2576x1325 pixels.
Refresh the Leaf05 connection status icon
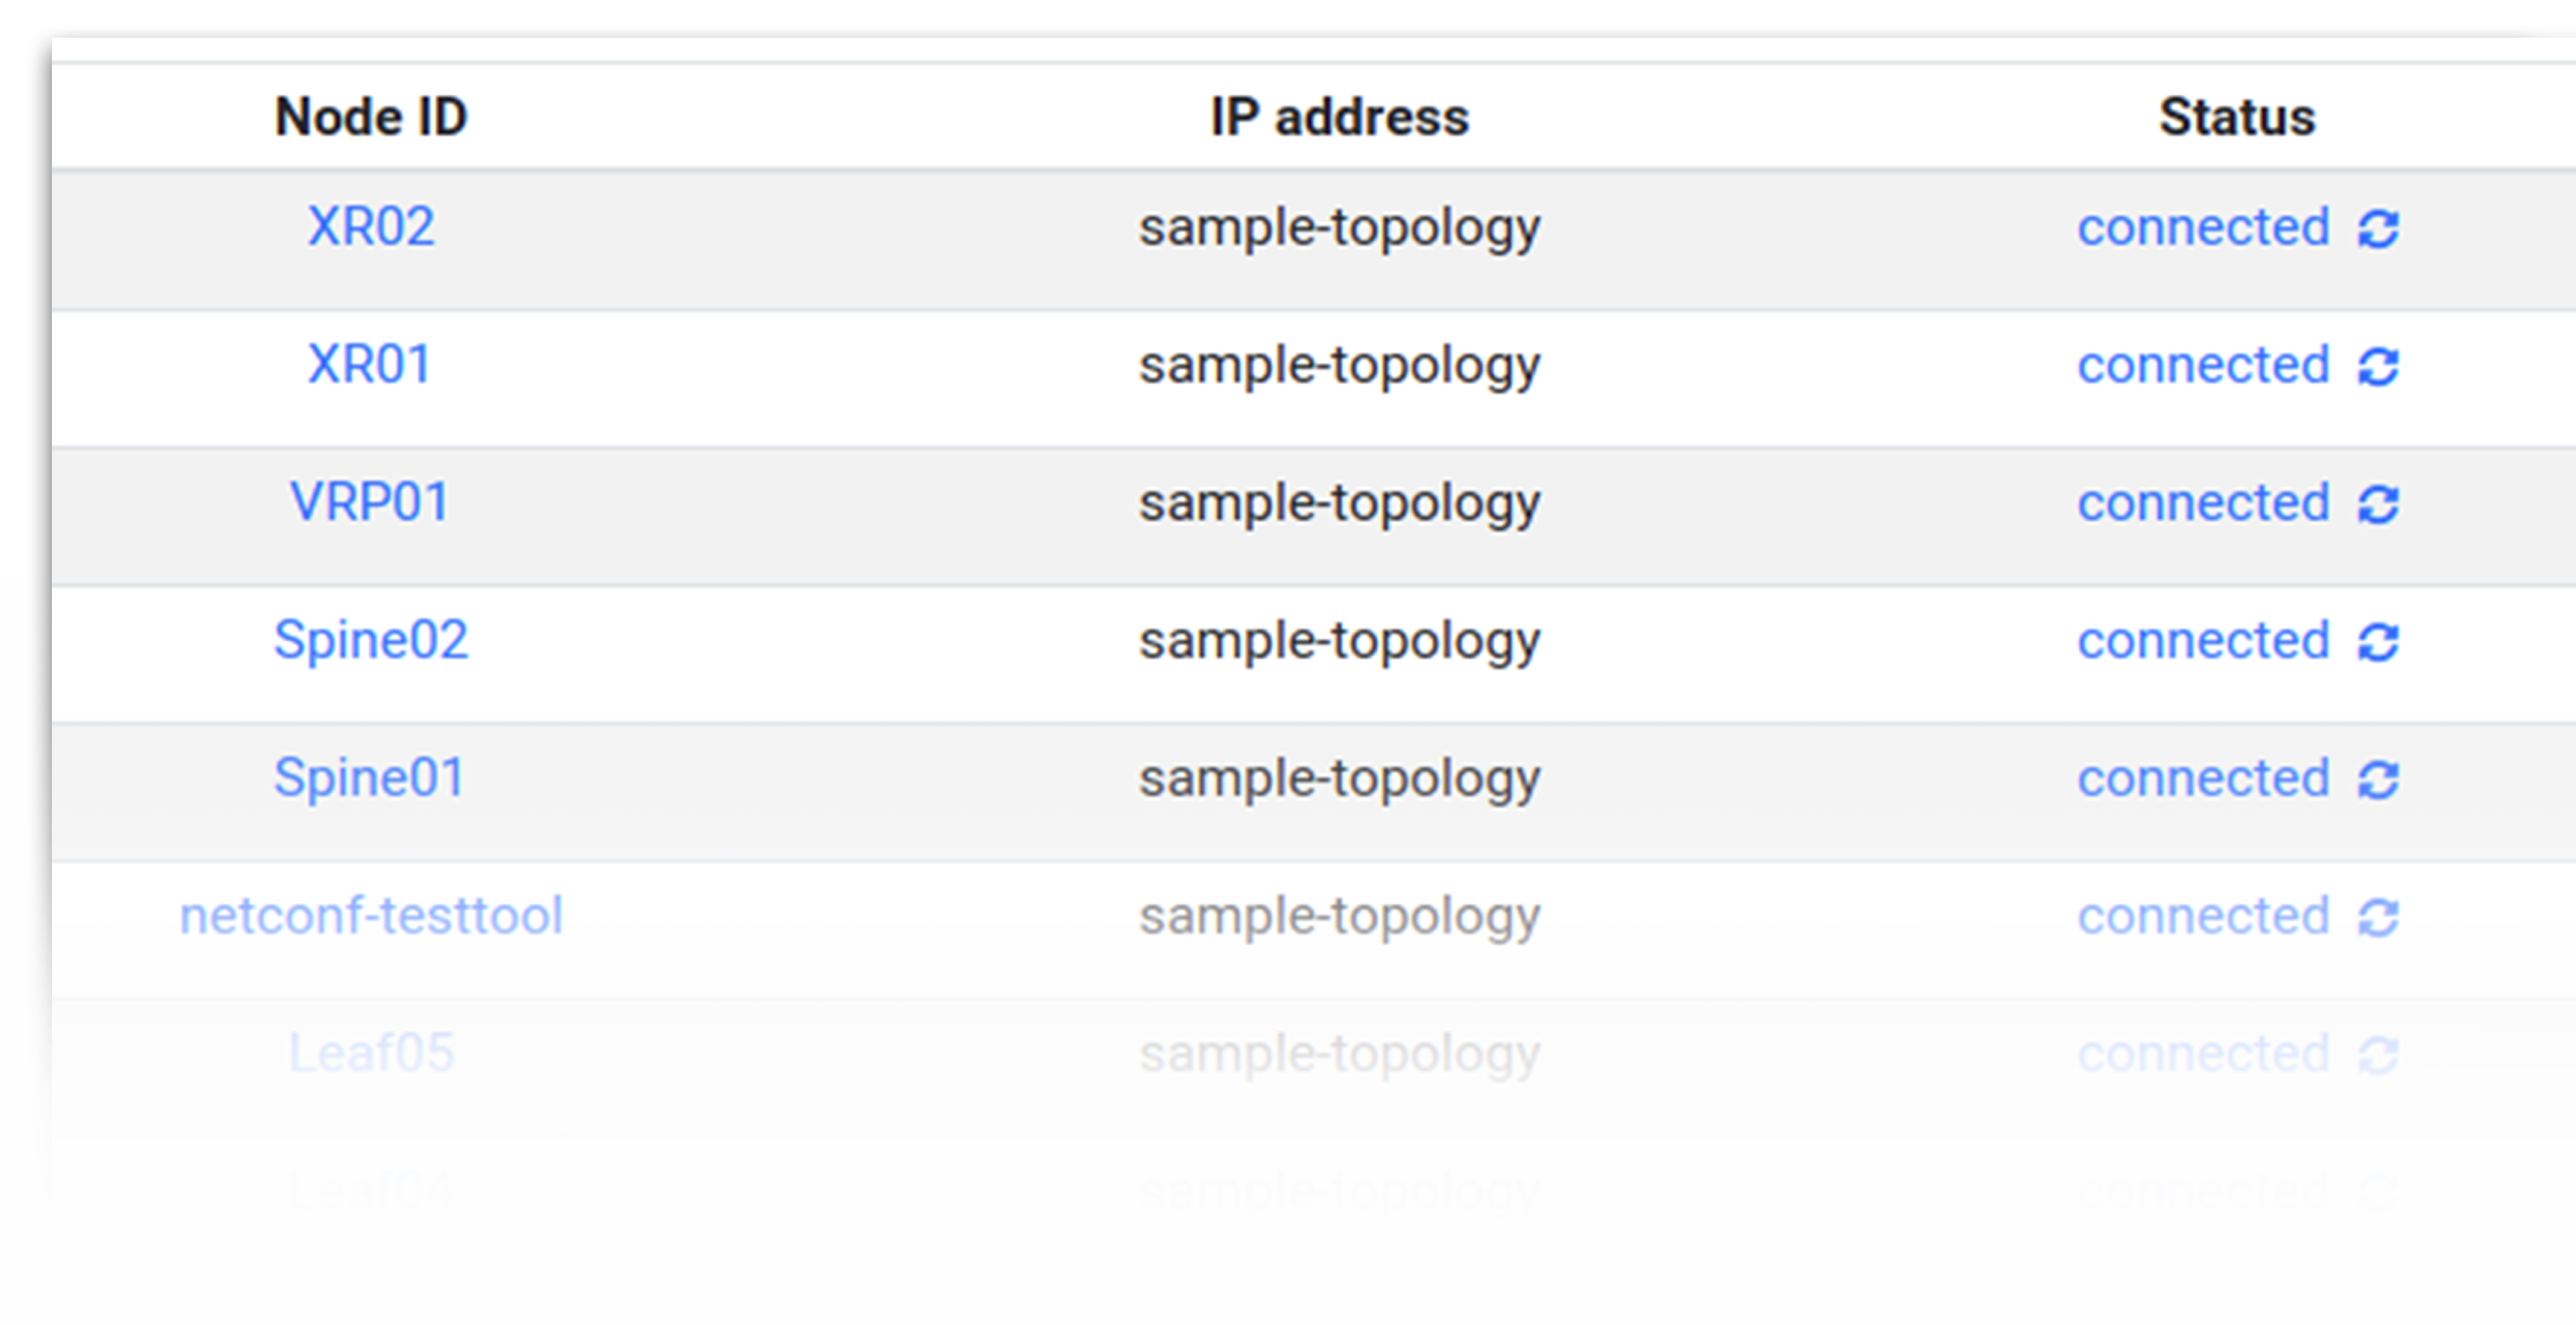click(2378, 1055)
